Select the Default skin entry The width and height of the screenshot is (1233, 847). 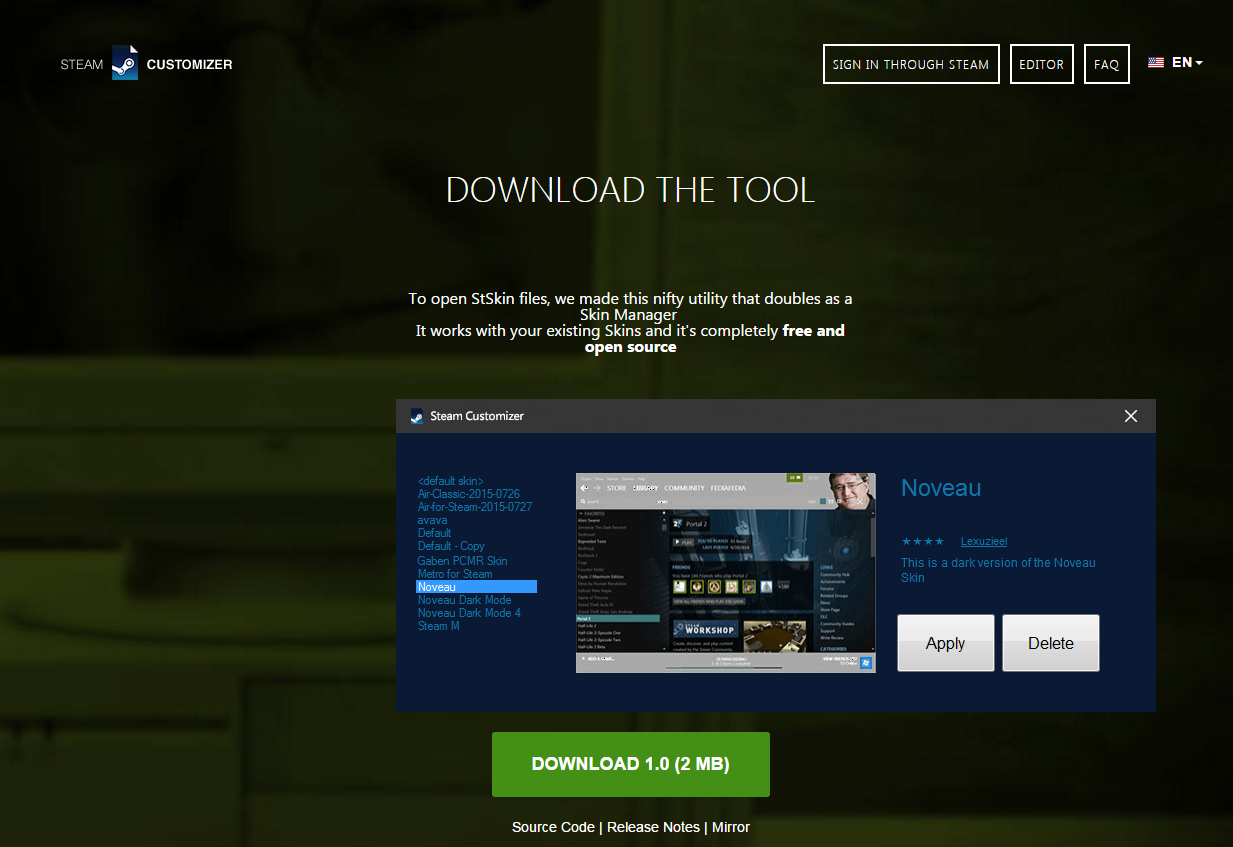pos(435,533)
